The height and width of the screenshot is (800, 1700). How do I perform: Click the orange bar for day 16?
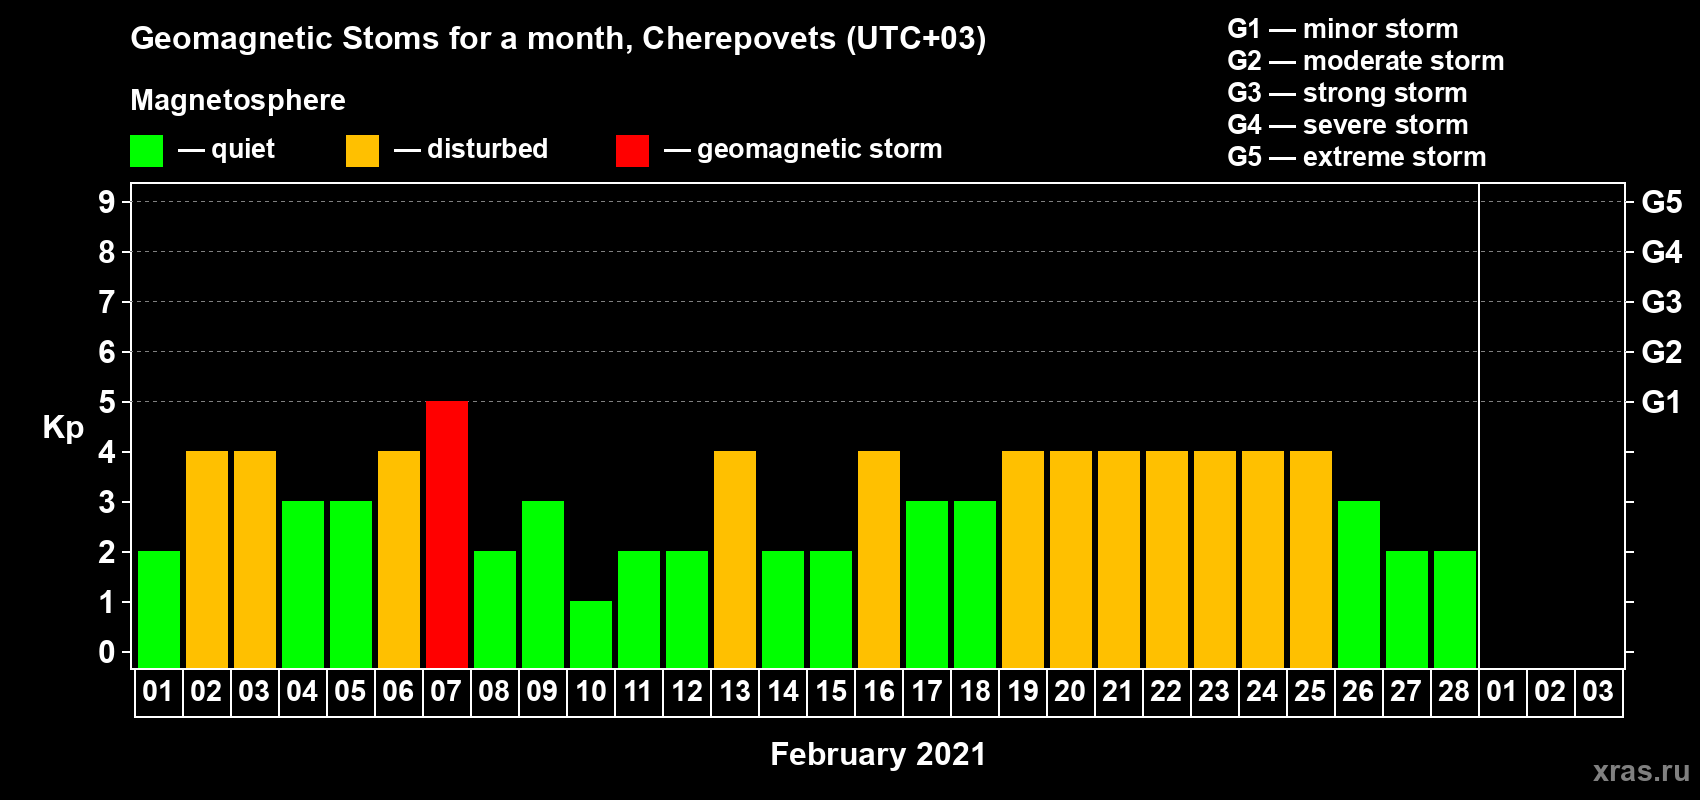(879, 559)
